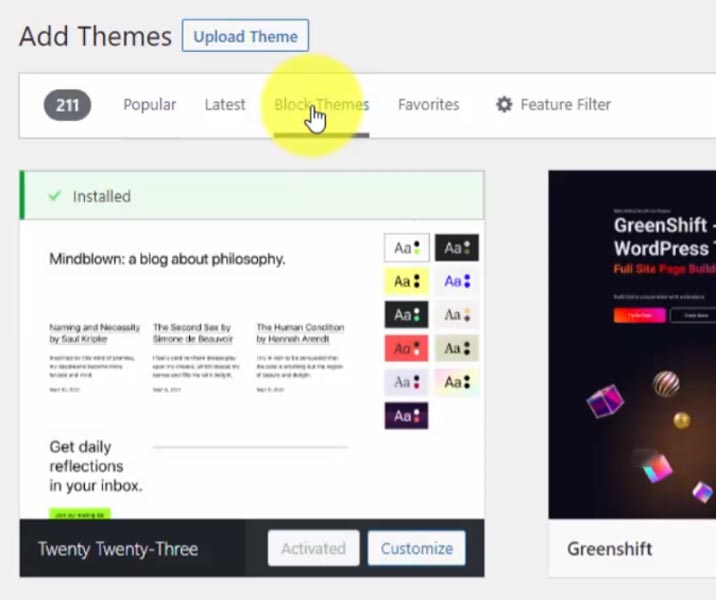This screenshot has height=600, width=716.
Task: Click 'The Second Sex by Simone de Beauvoir' title
Action: click(193, 333)
